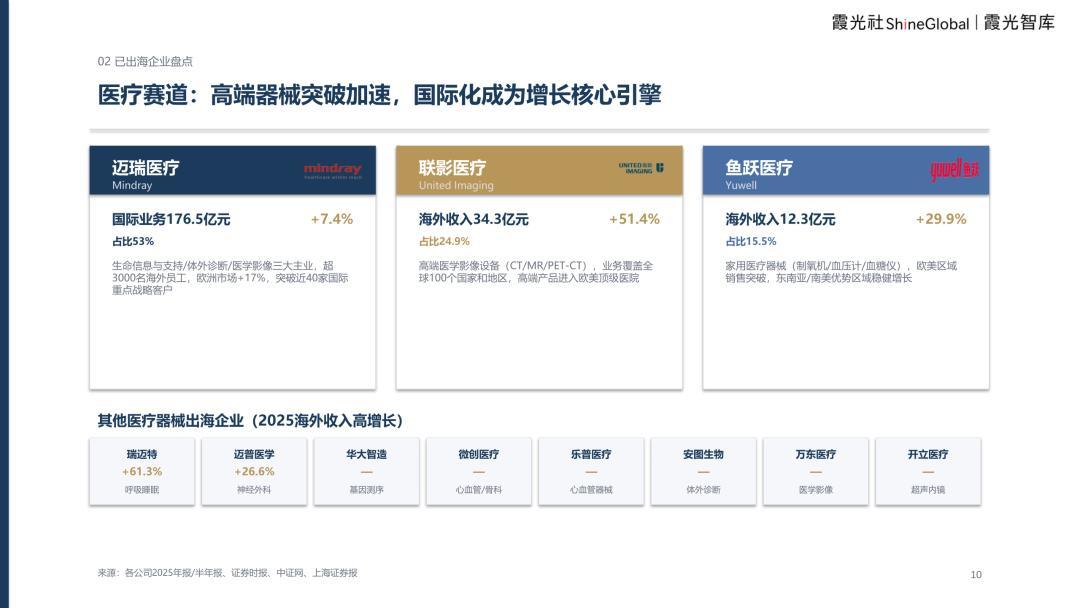Click the Yuwell red logo

(x=955, y=169)
